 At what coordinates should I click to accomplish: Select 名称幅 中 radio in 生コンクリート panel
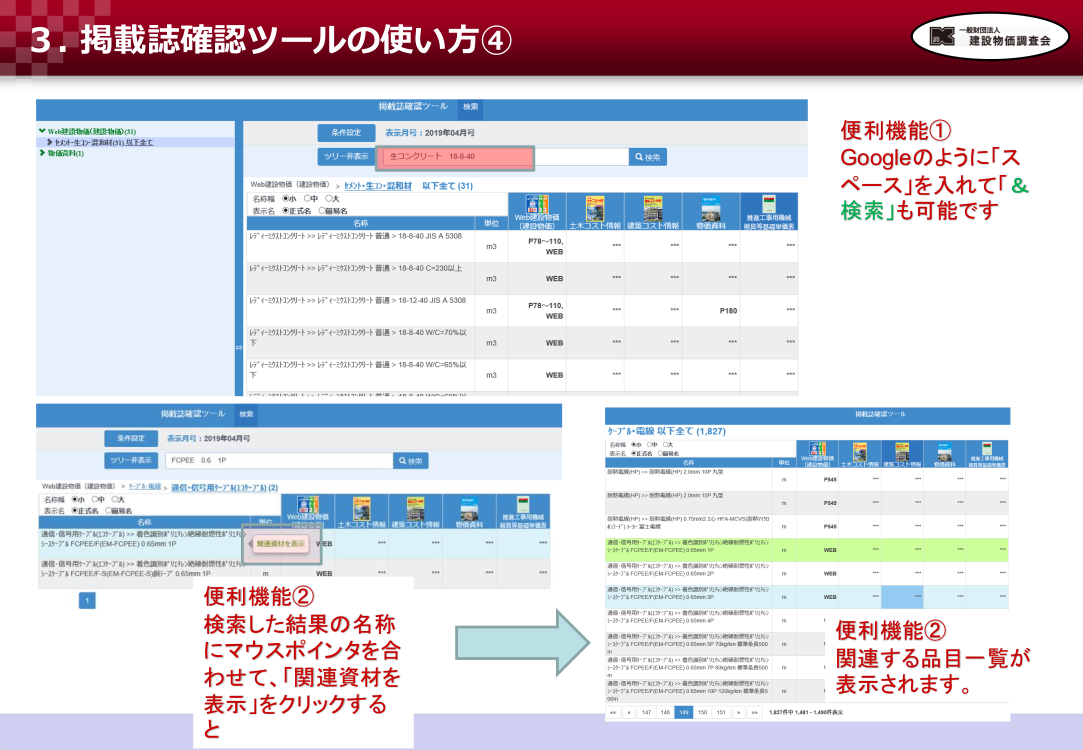click(307, 199)
